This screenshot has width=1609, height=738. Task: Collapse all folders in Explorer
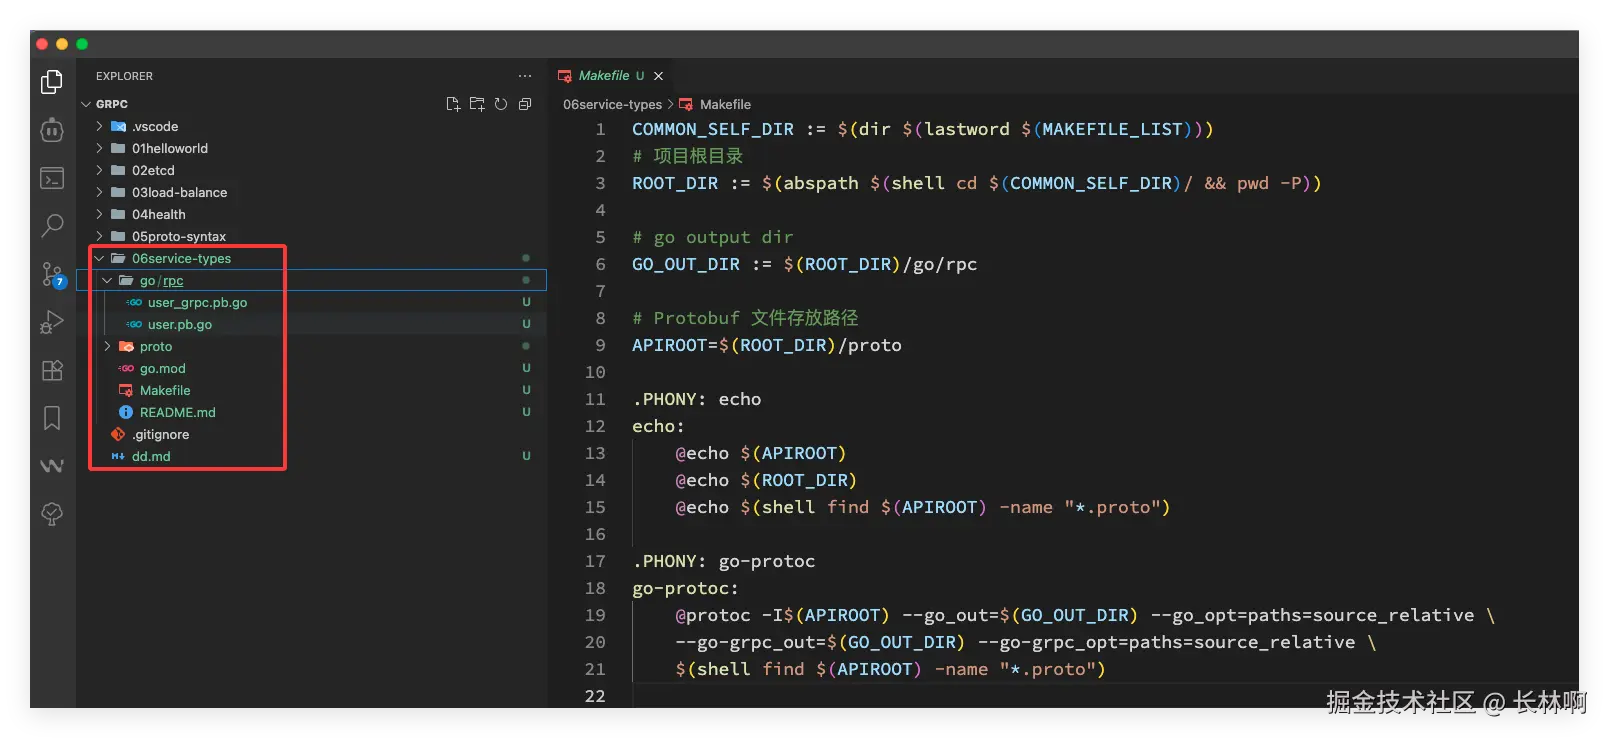pos(525,104)
